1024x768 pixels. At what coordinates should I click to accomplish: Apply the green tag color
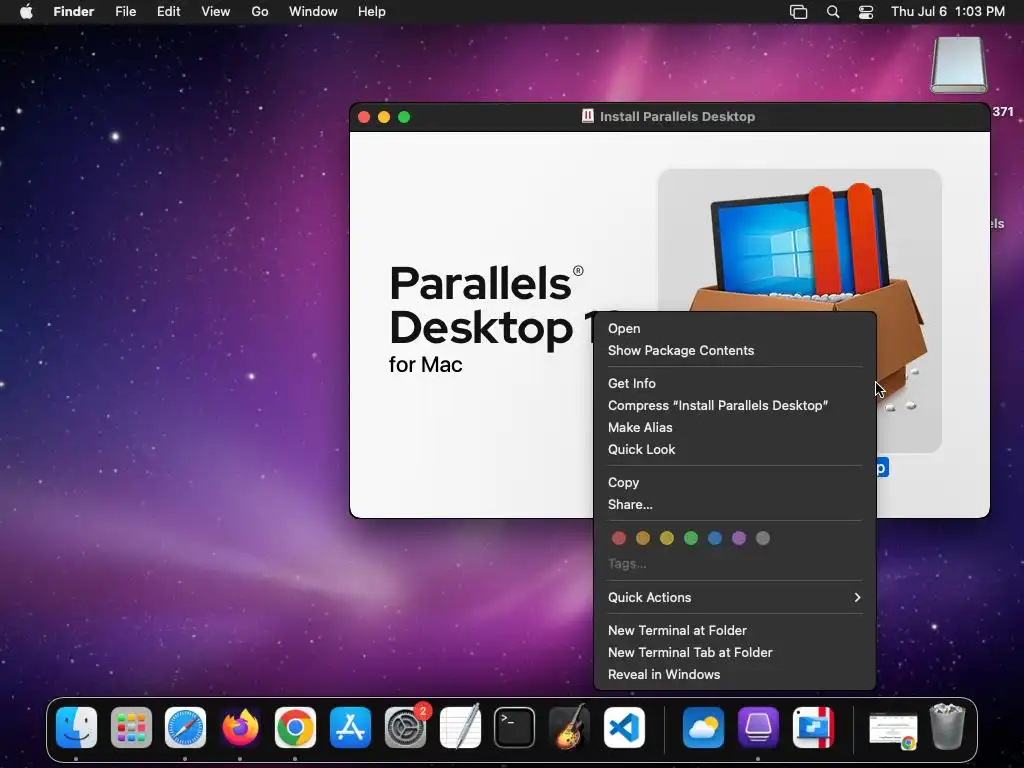[691, 538]
